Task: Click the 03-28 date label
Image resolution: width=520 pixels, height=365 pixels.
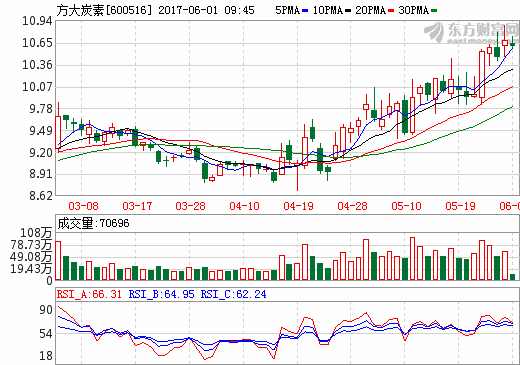Action: tap(190, 206)
